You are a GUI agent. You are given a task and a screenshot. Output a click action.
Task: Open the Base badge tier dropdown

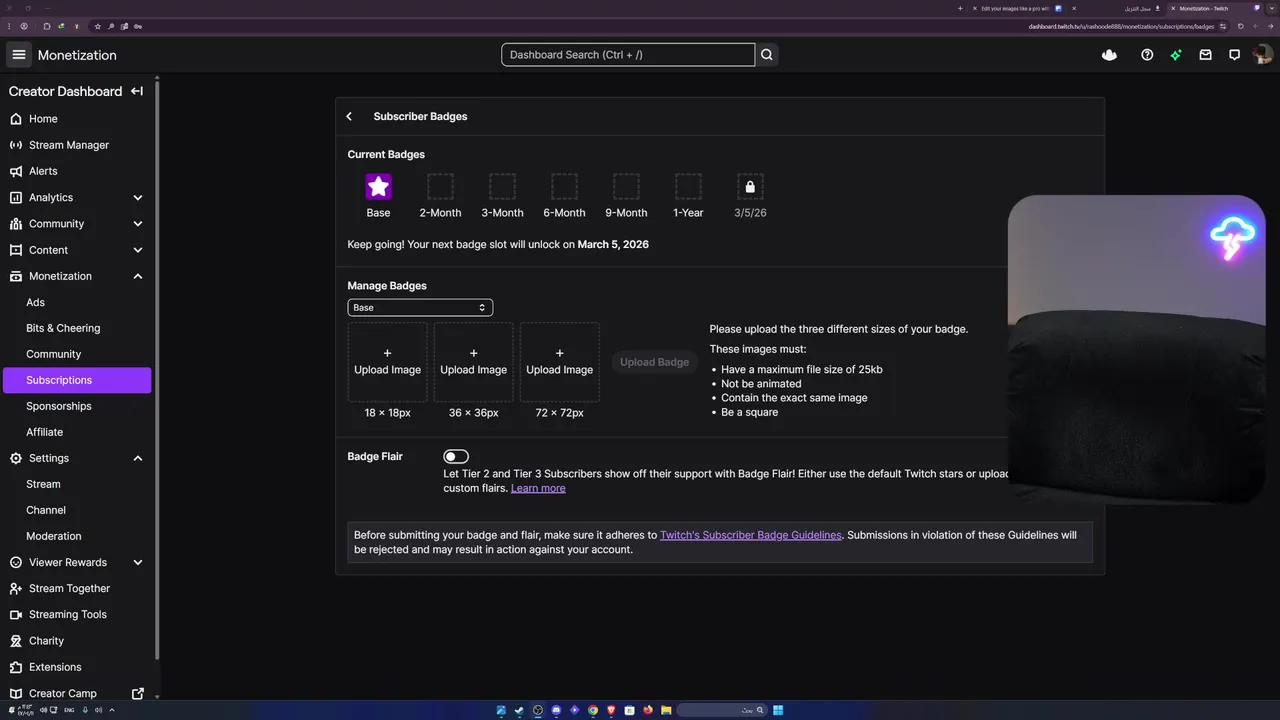(420, 308)
